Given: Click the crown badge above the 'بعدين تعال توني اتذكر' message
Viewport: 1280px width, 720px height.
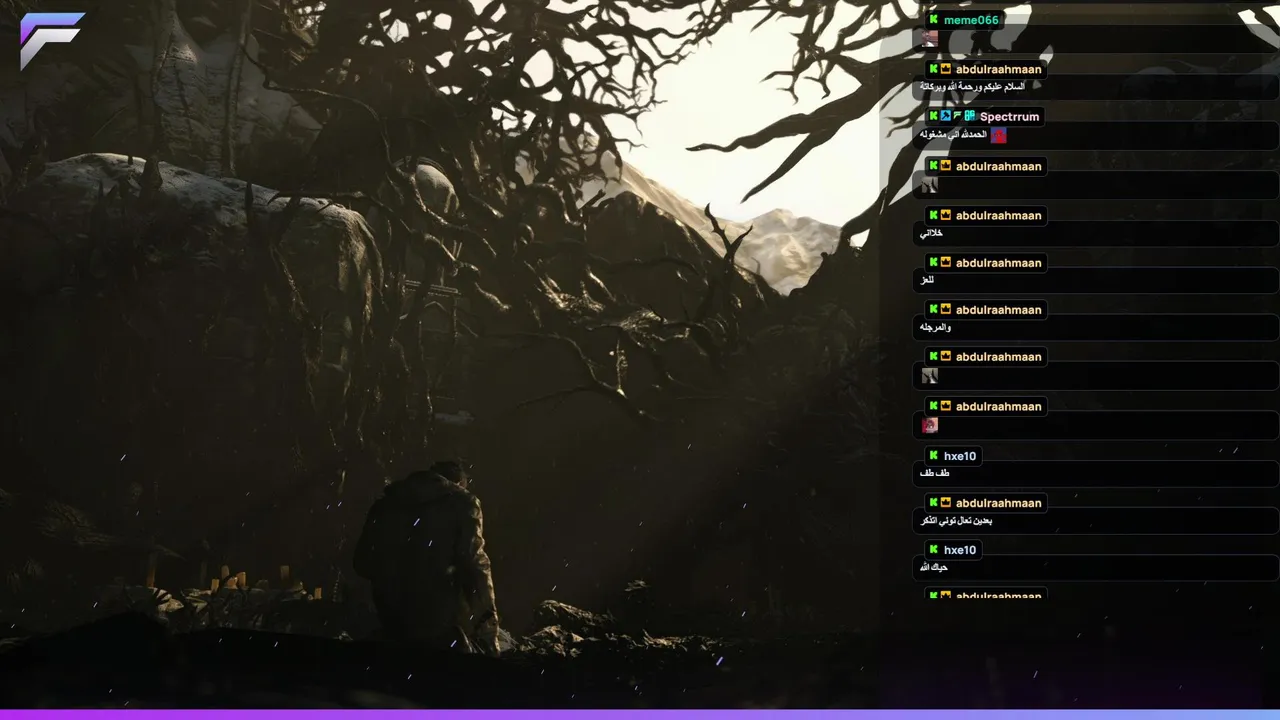Looking at the screenshot, I should coord(945,502).
